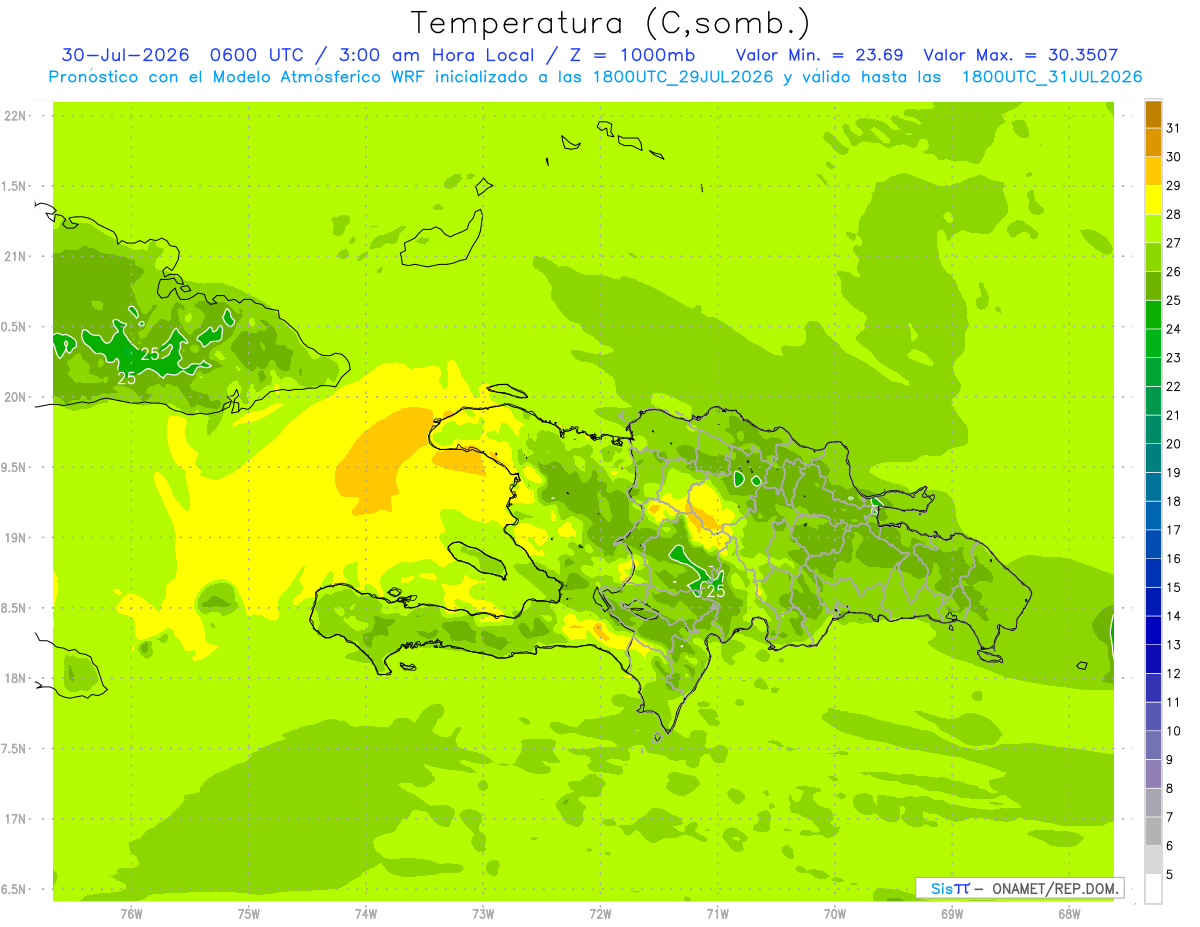Click the 71W longitude axis label
Viewport: 1200px width, 927px height.
(x=717, y=914)
